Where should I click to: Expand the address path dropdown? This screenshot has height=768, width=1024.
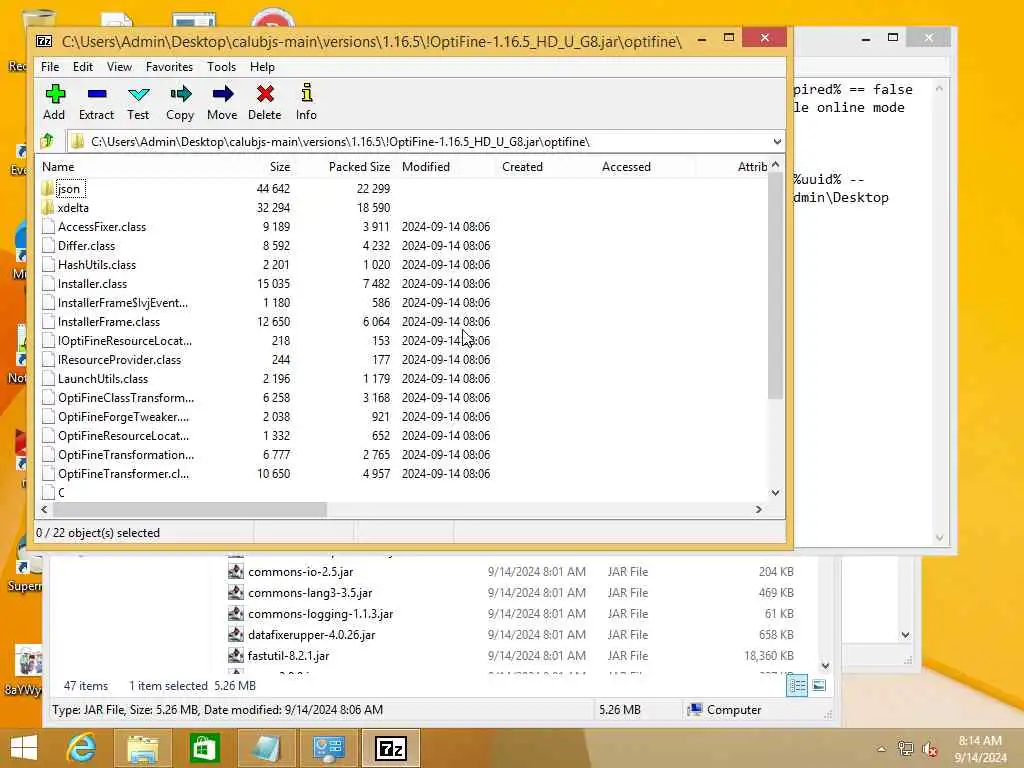pos(776,142)
